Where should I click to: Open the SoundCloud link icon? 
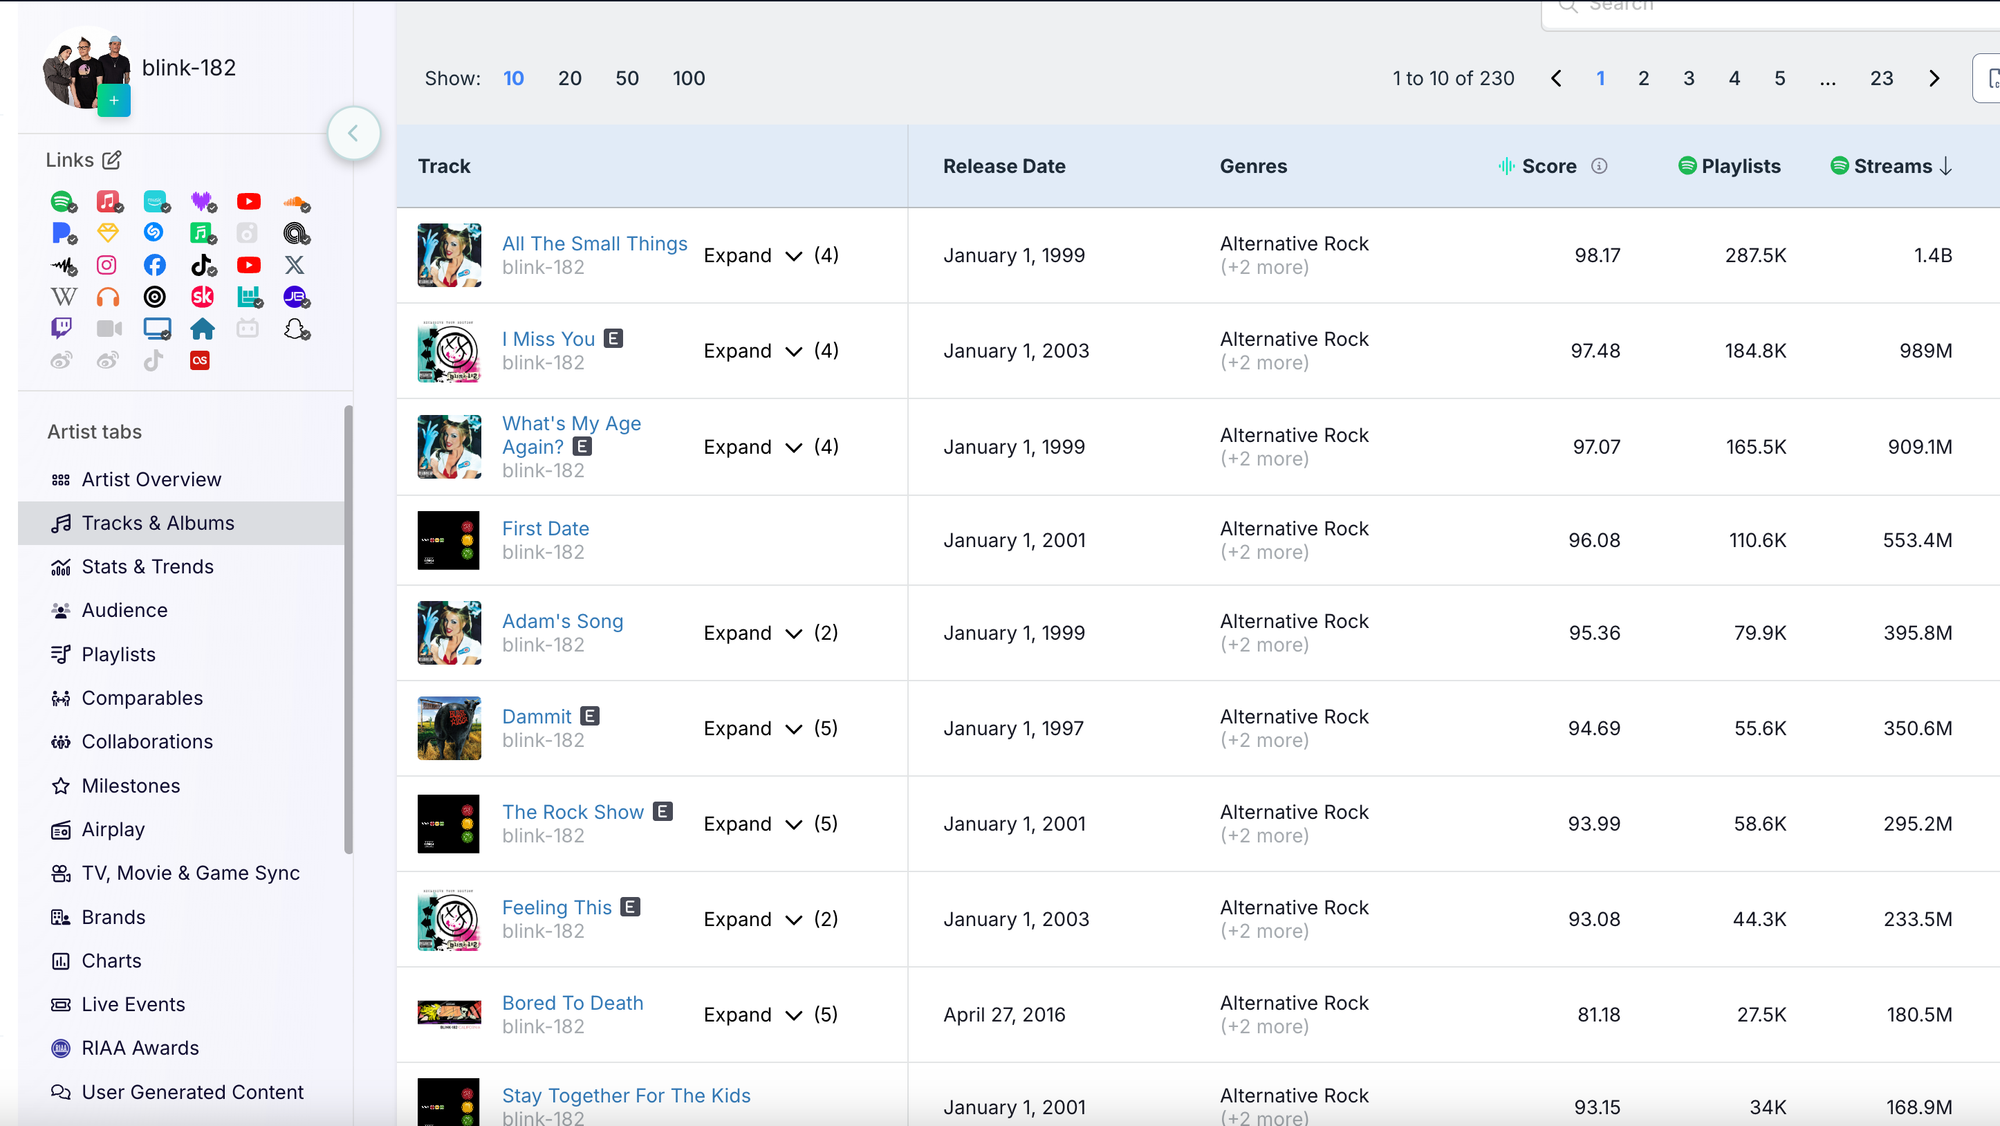pos(295,202)
